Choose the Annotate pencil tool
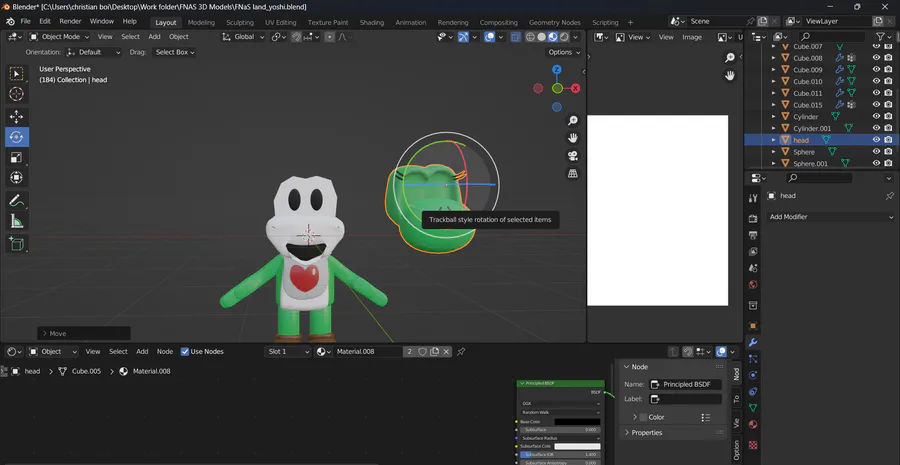Image resolution: width=900 pixels, height=465 pixels. pyautogui.click(x=17, y=200)
